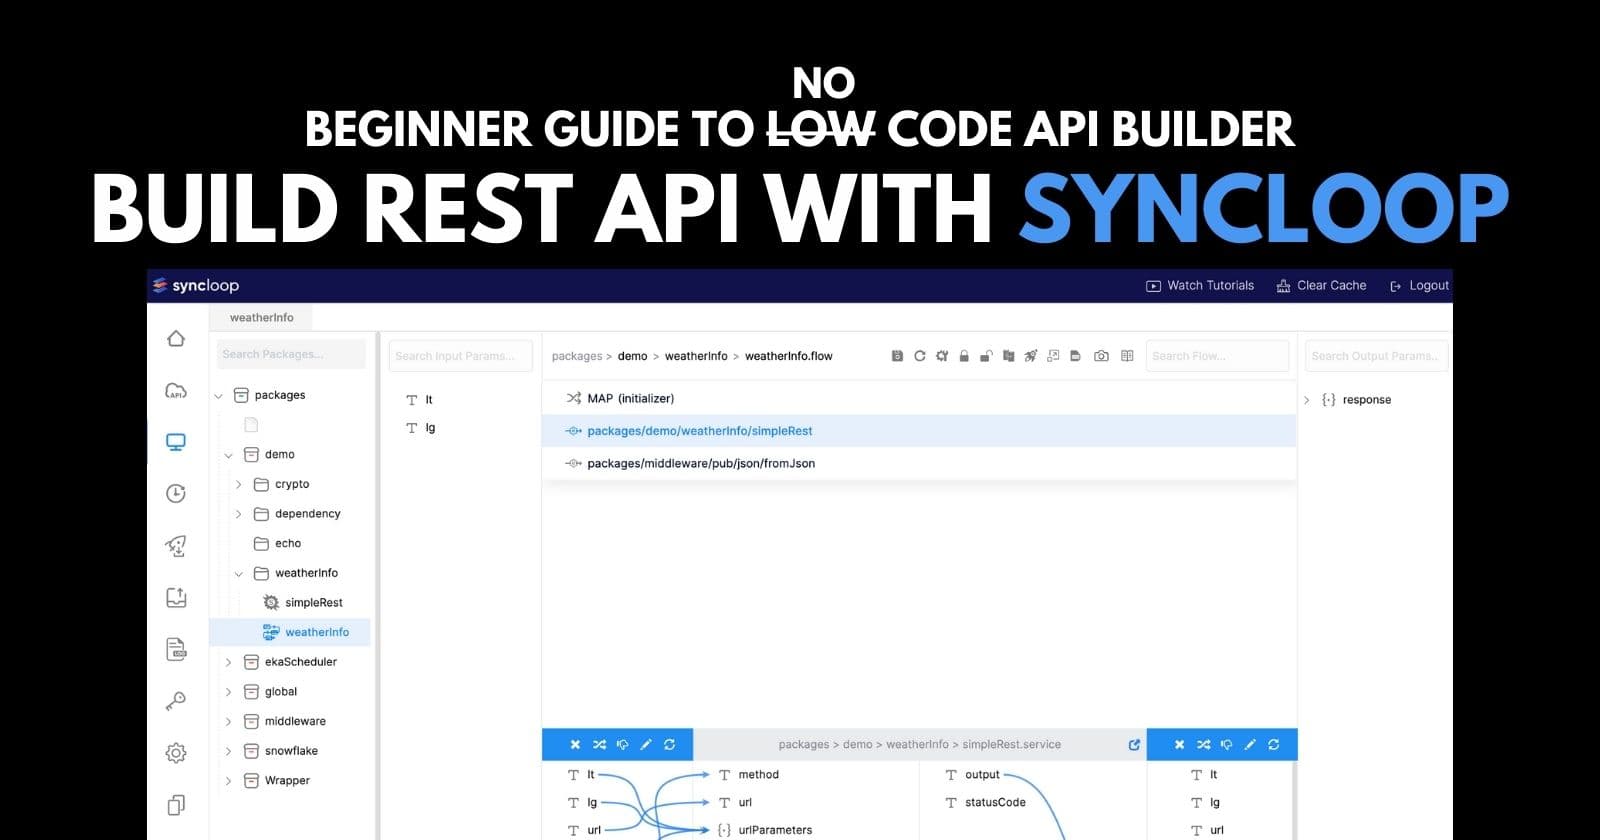Viewport: 1600px width, 840px height.
Task: Click the key icon in left sidebar
Action: [176, 701]
